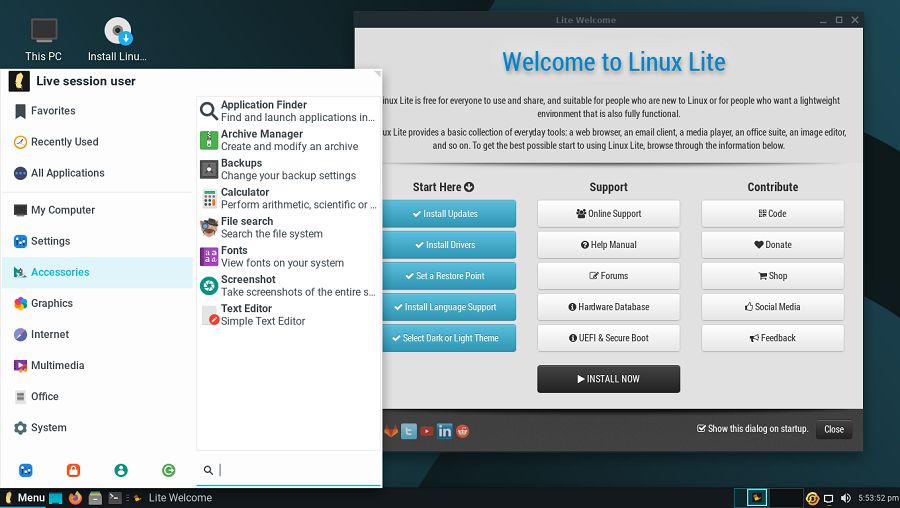
Task: Open the Office category
Action: click(x=98, y=396)
